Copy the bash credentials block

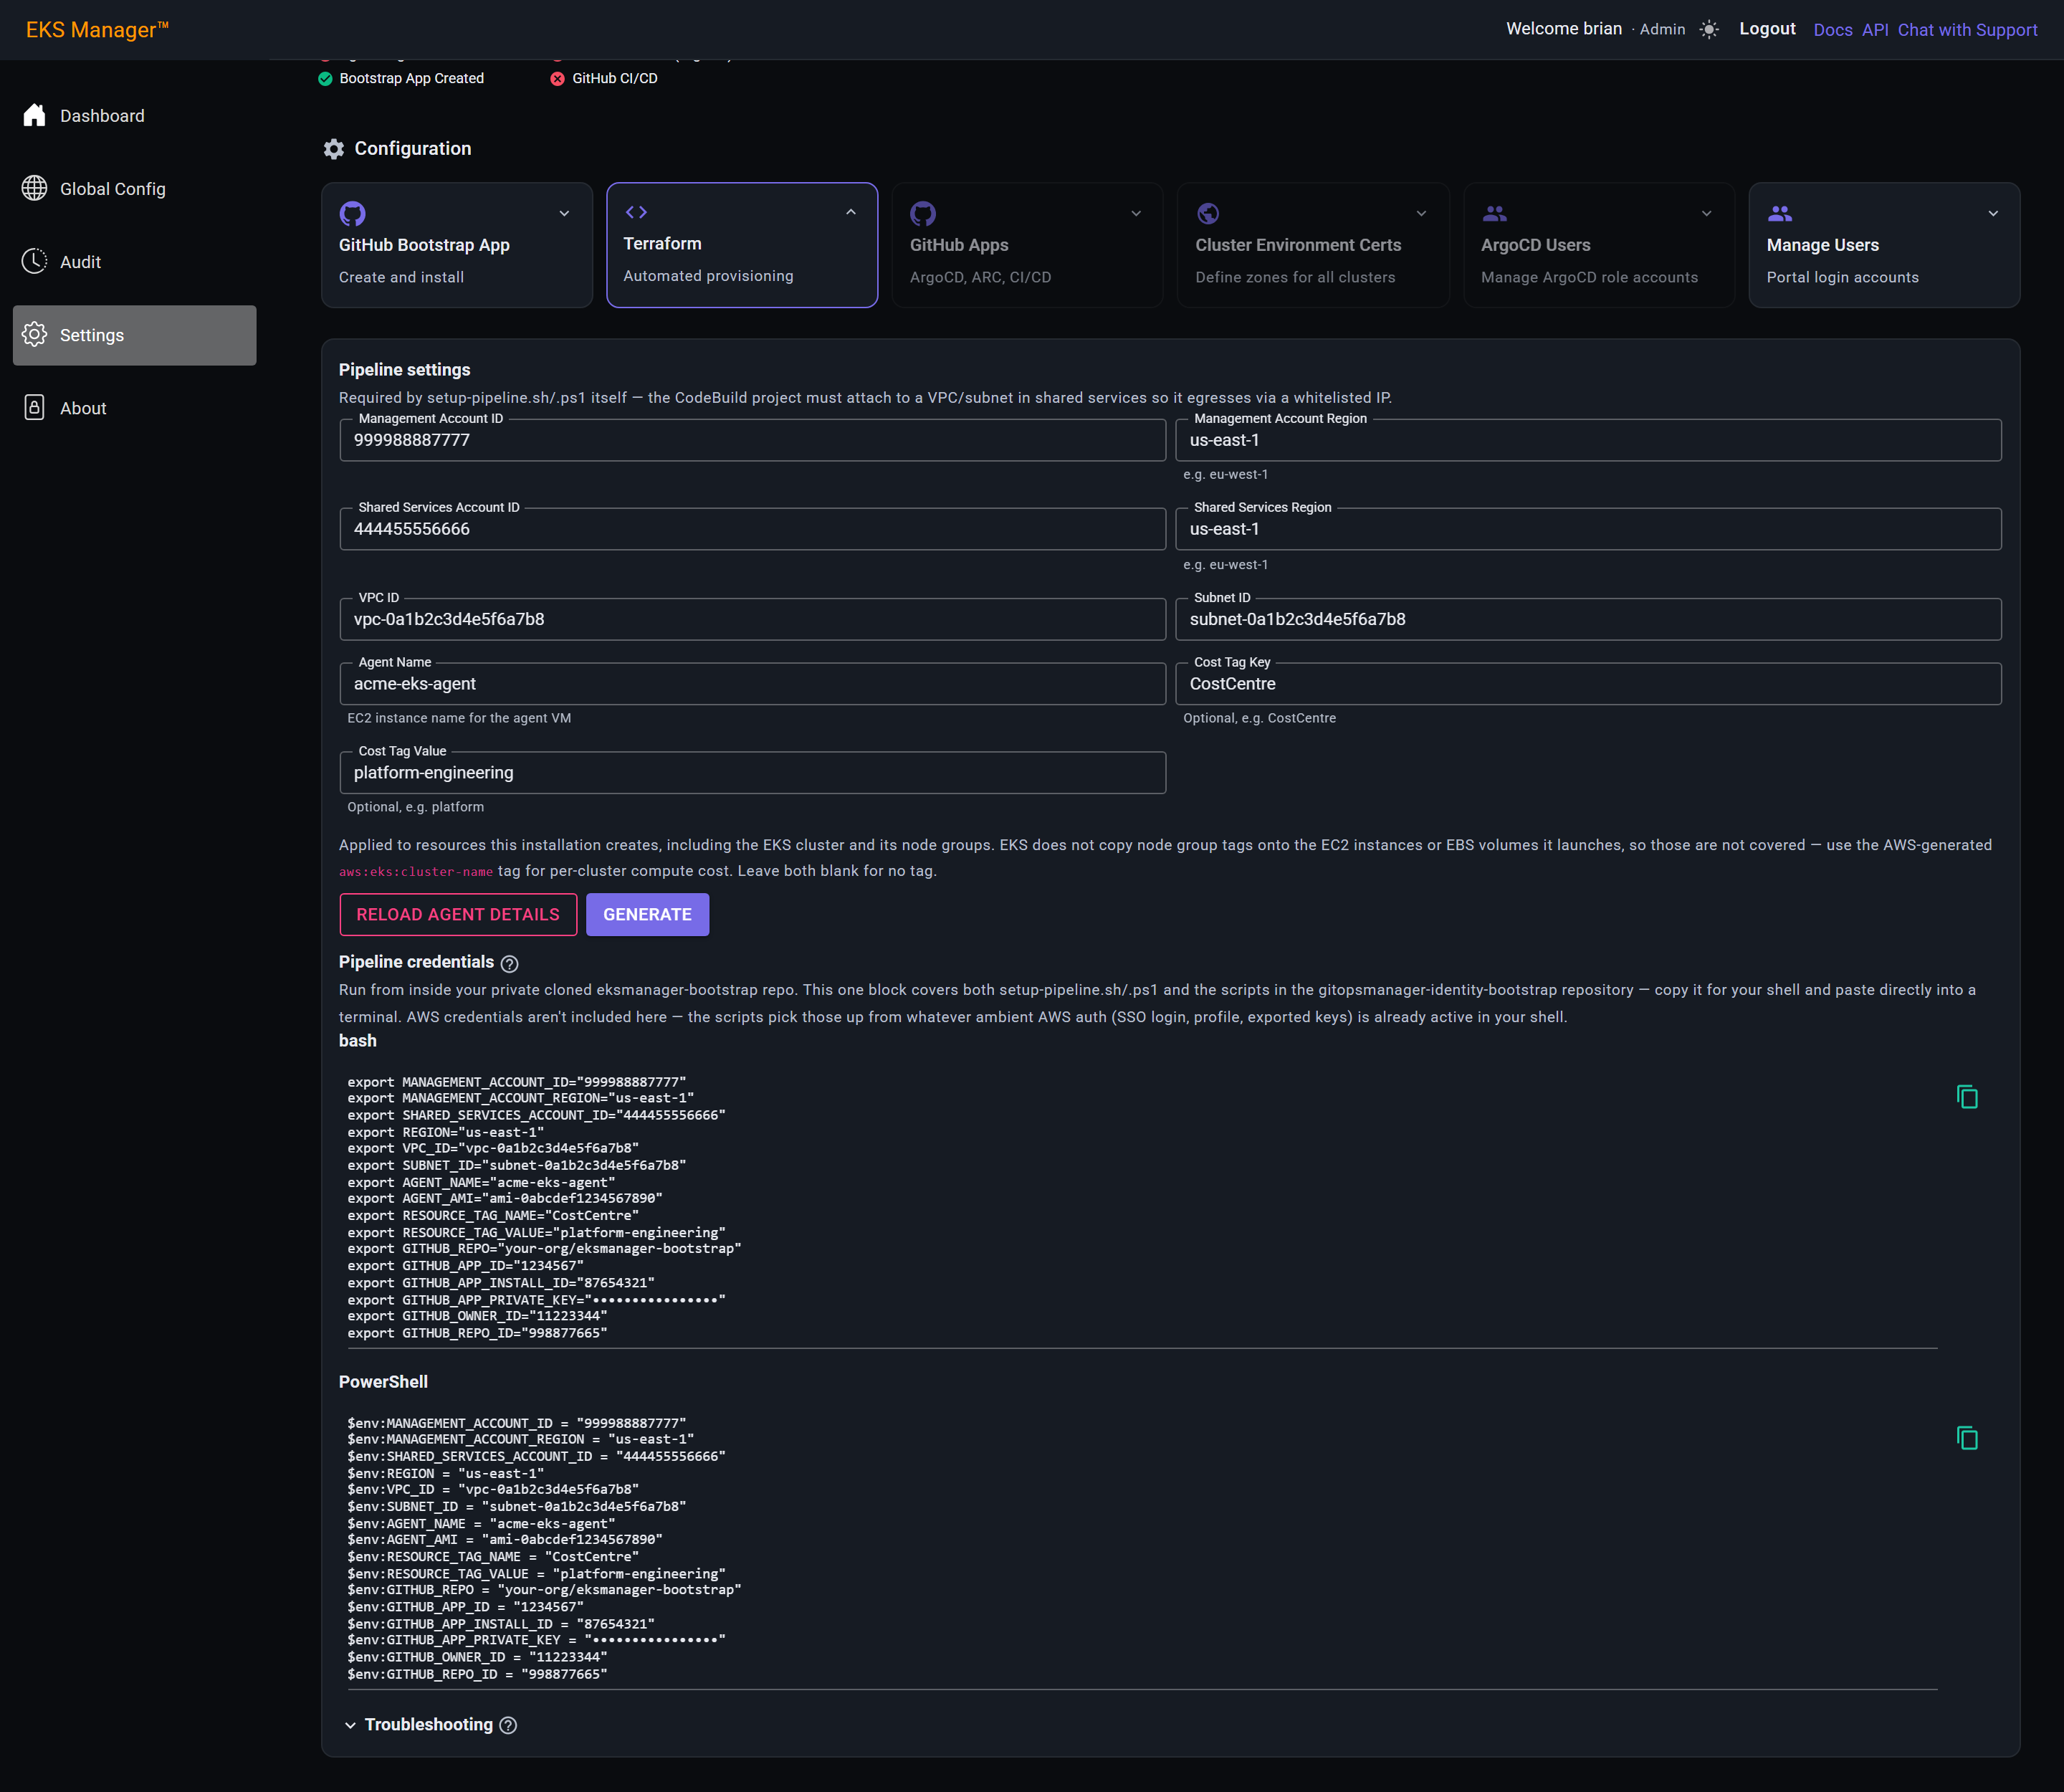[1967, 1097]
